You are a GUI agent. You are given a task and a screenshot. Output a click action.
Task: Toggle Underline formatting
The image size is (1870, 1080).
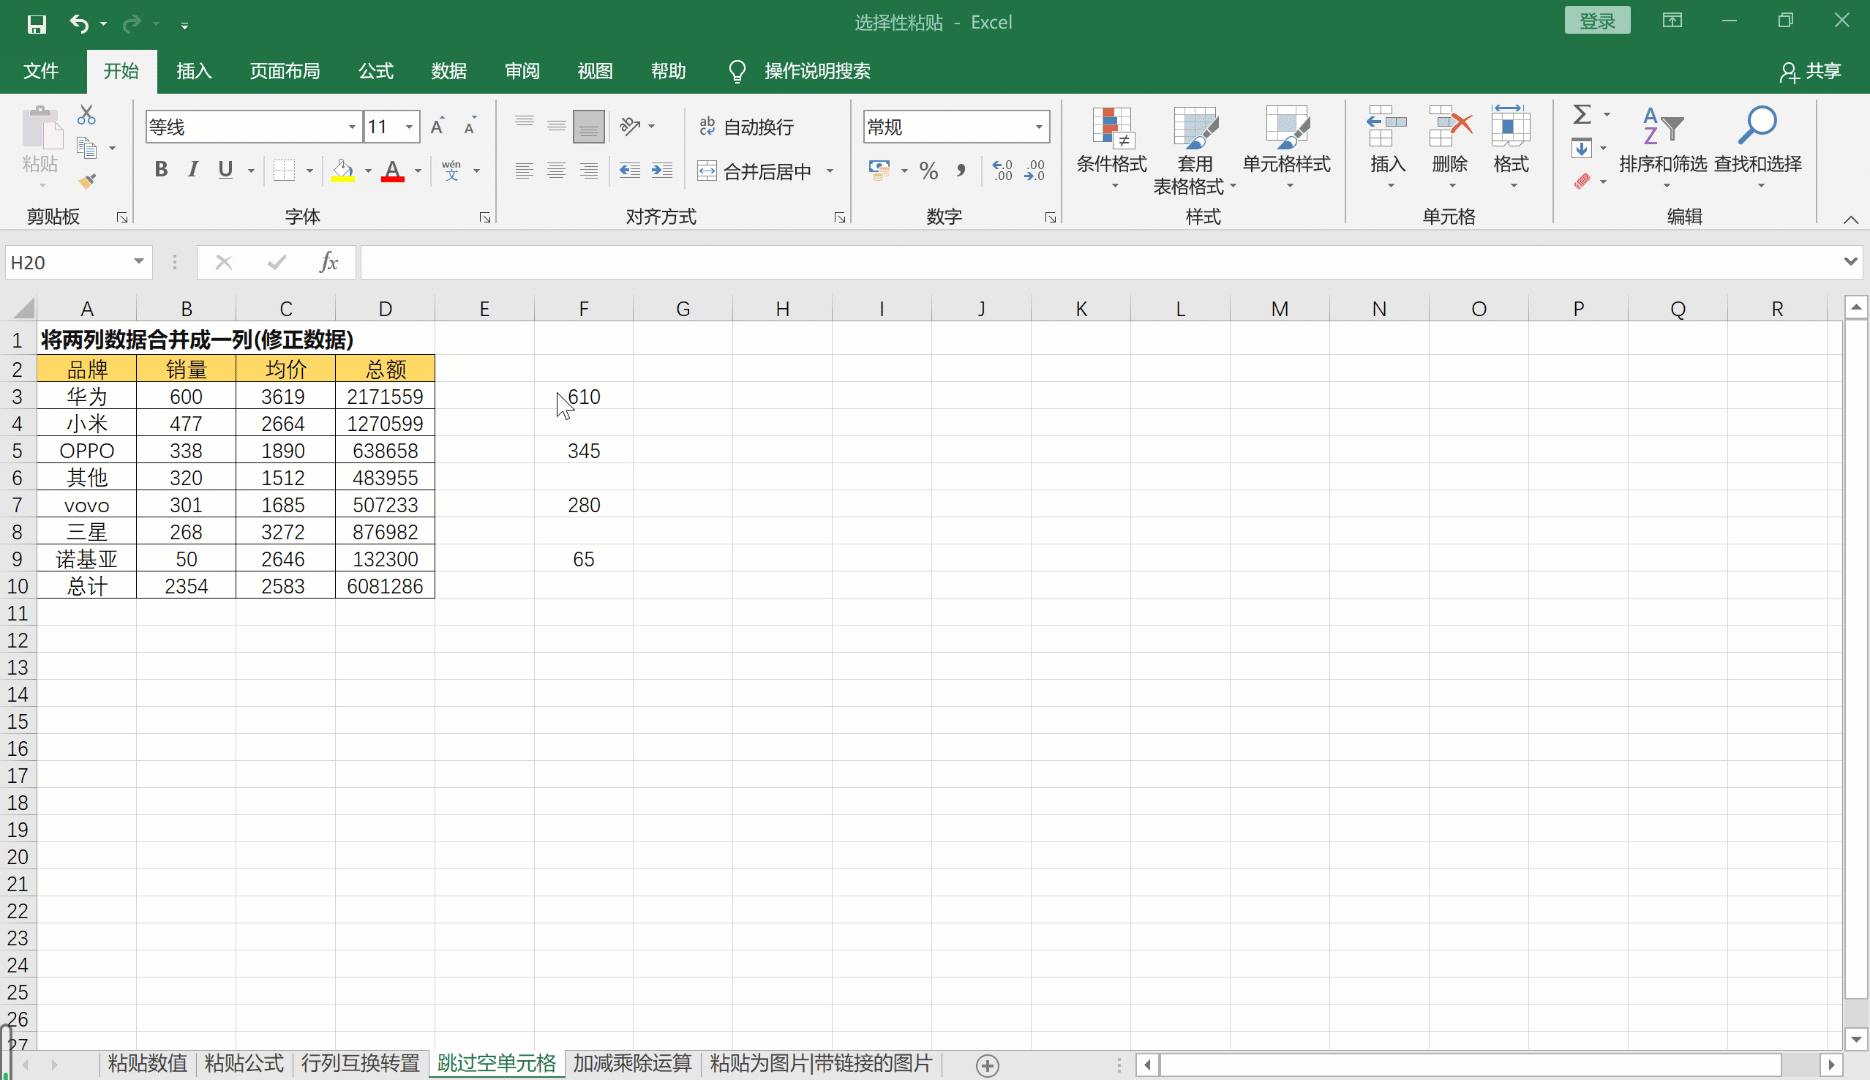click(226, 170)
